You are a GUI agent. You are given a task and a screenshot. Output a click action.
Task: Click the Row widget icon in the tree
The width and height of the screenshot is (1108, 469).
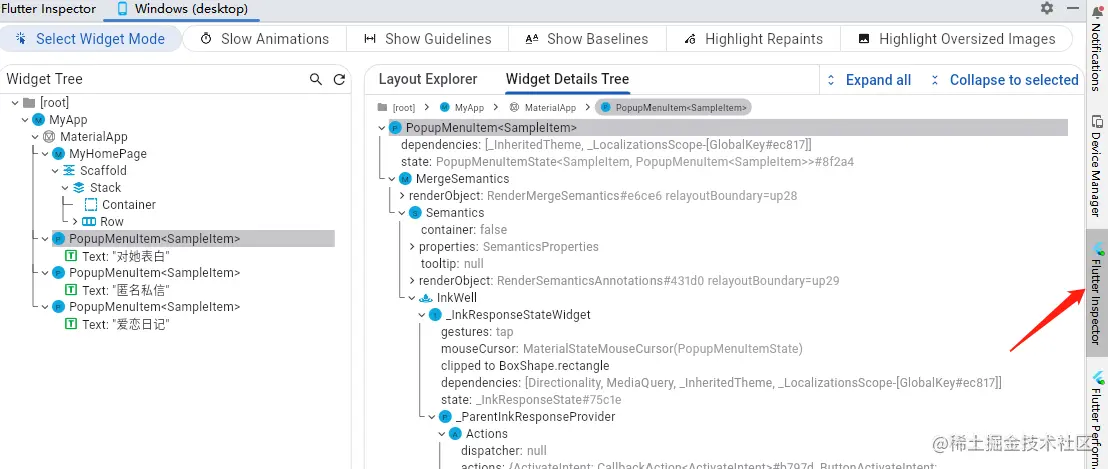point(89,222)
